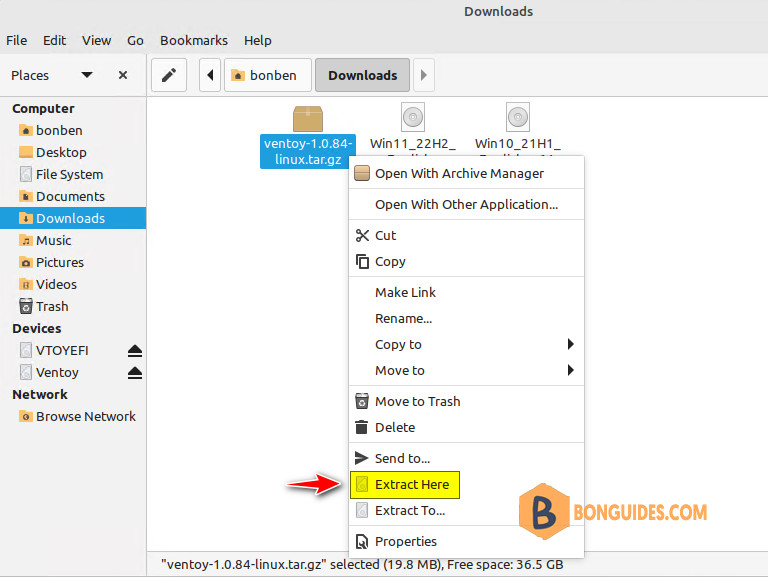The height and width of the screenshot is (577, 768).
Task: Choose Make Link in context menu
Action: point(466,292)
